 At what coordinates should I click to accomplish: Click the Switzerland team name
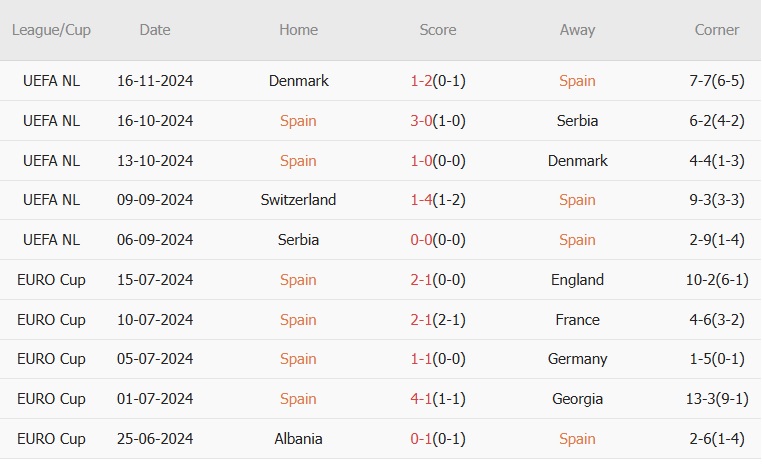point(298,200)
